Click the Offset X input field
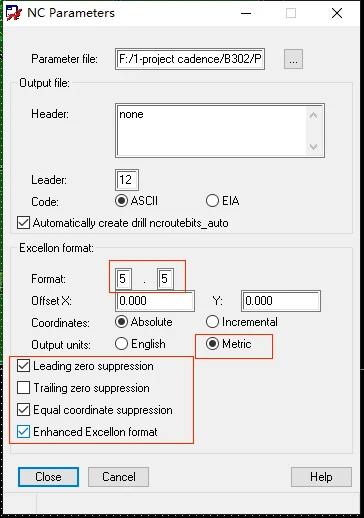This screenshot has height=518, width=364. coord(155,301)
